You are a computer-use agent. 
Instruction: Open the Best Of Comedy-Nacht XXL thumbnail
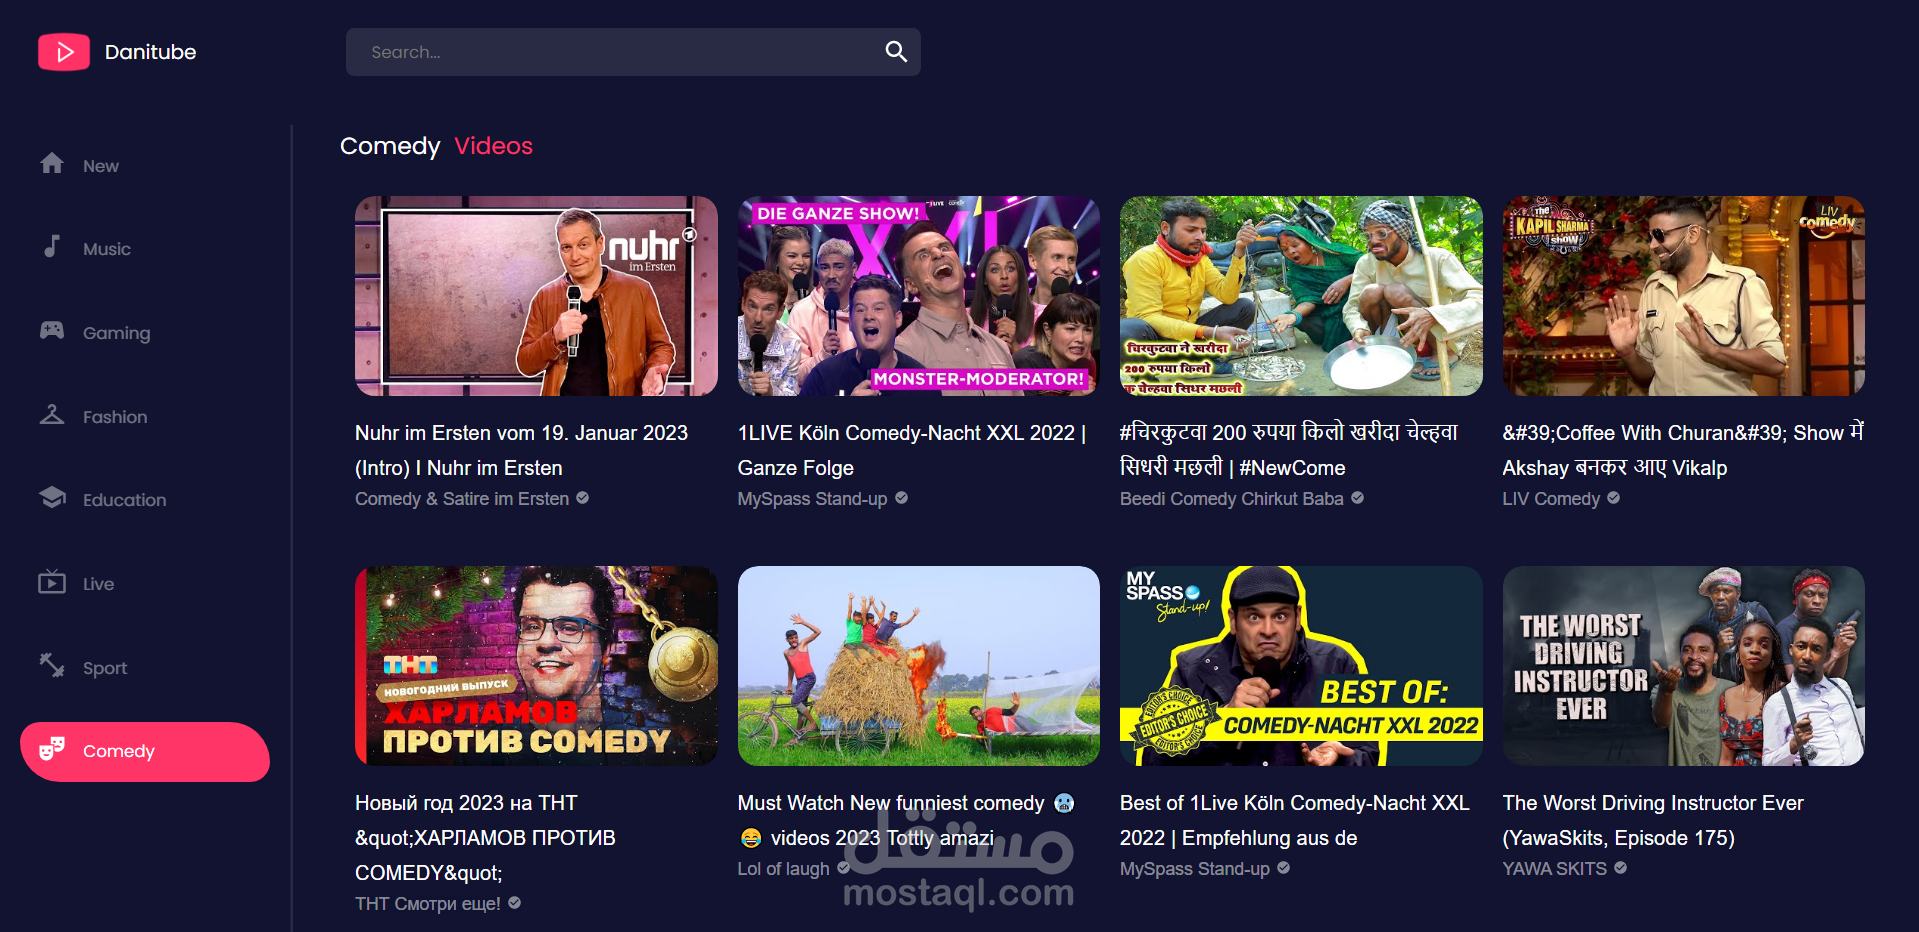point(1301,666)
